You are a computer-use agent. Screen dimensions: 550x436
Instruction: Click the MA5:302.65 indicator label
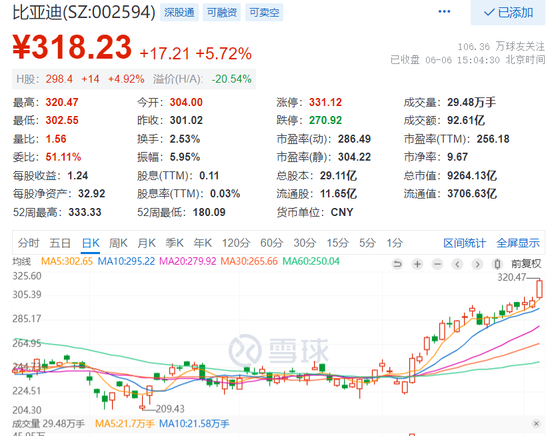67,261
